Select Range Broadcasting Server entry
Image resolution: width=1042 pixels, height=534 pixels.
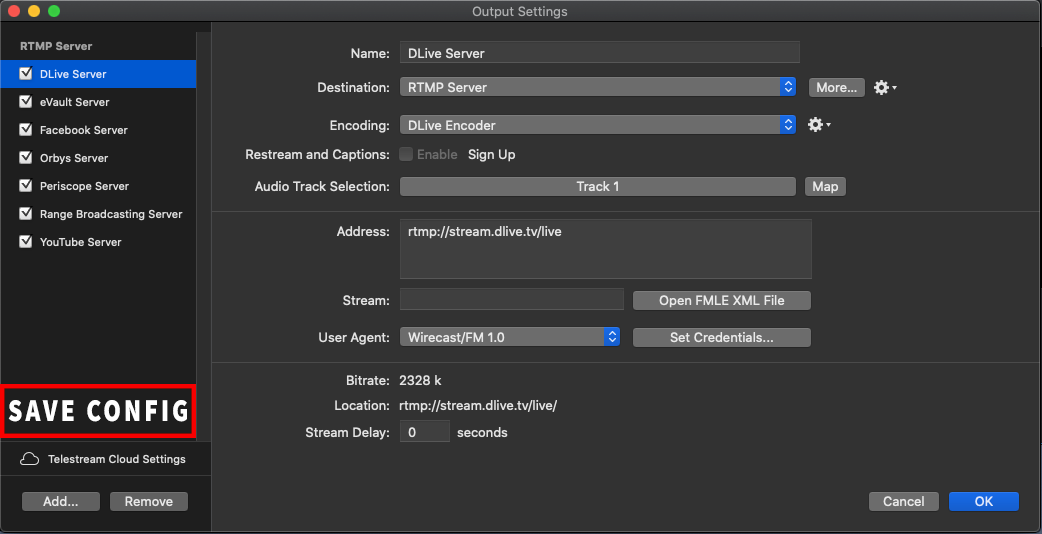(98, 214)
